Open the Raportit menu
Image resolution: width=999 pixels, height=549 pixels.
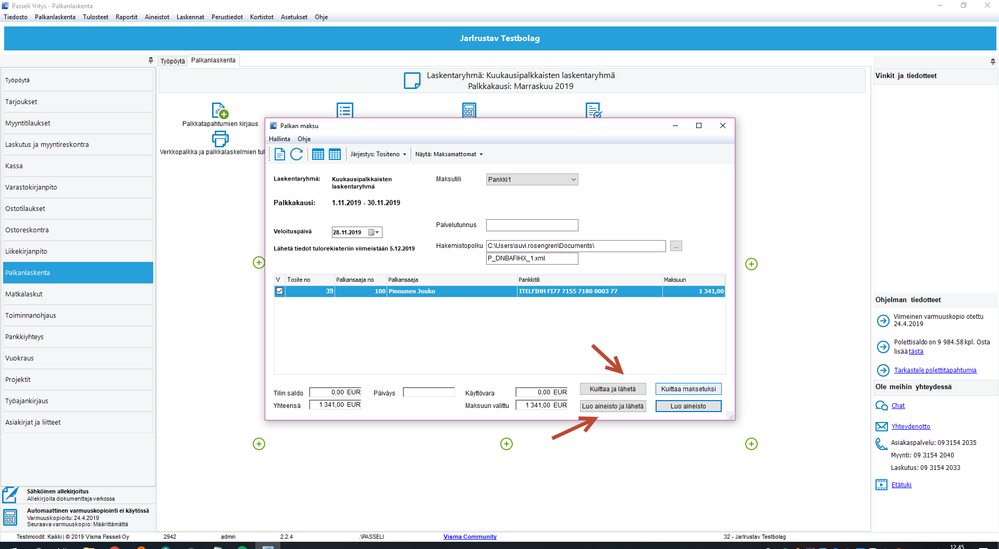(x=126, y=17)
